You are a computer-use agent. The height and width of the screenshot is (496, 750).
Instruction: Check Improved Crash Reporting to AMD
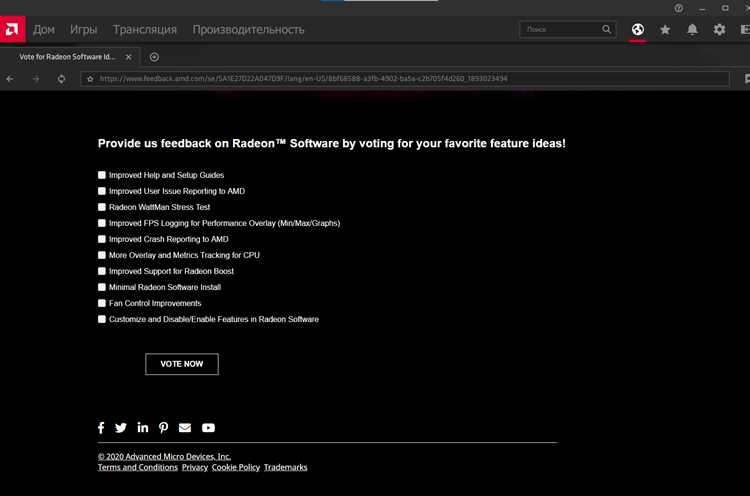[102, 239]
